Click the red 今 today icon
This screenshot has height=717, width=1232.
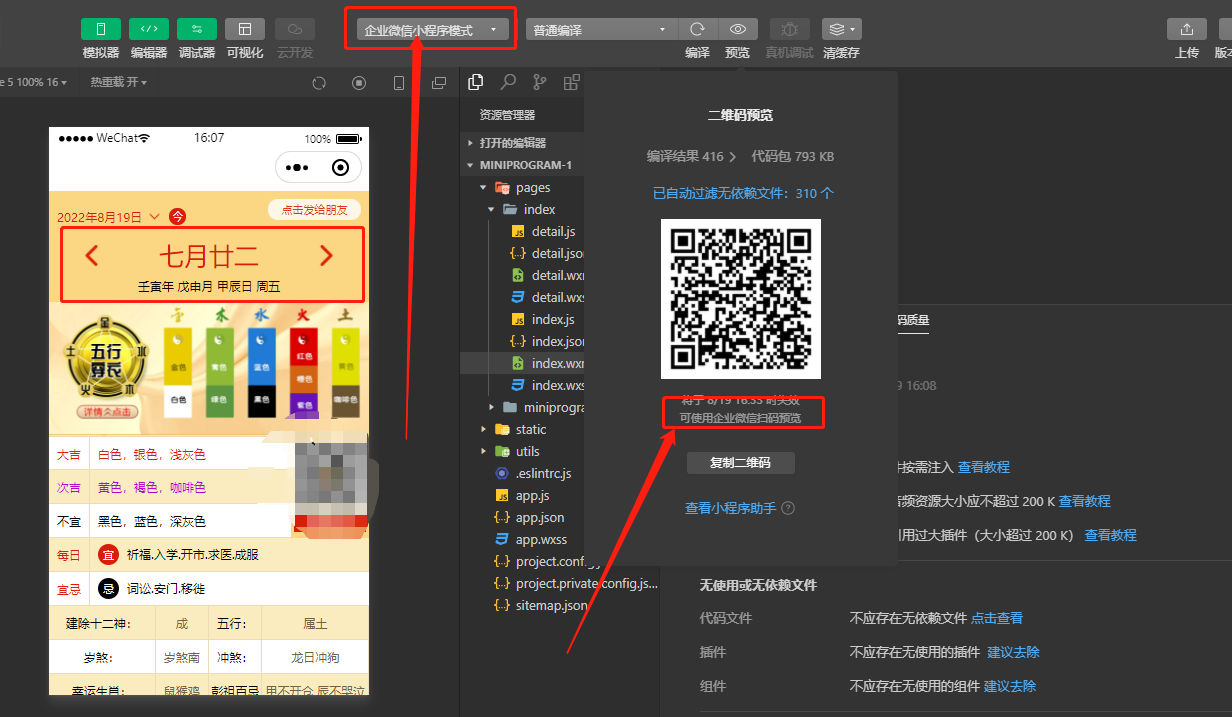[x=178, y=216]
